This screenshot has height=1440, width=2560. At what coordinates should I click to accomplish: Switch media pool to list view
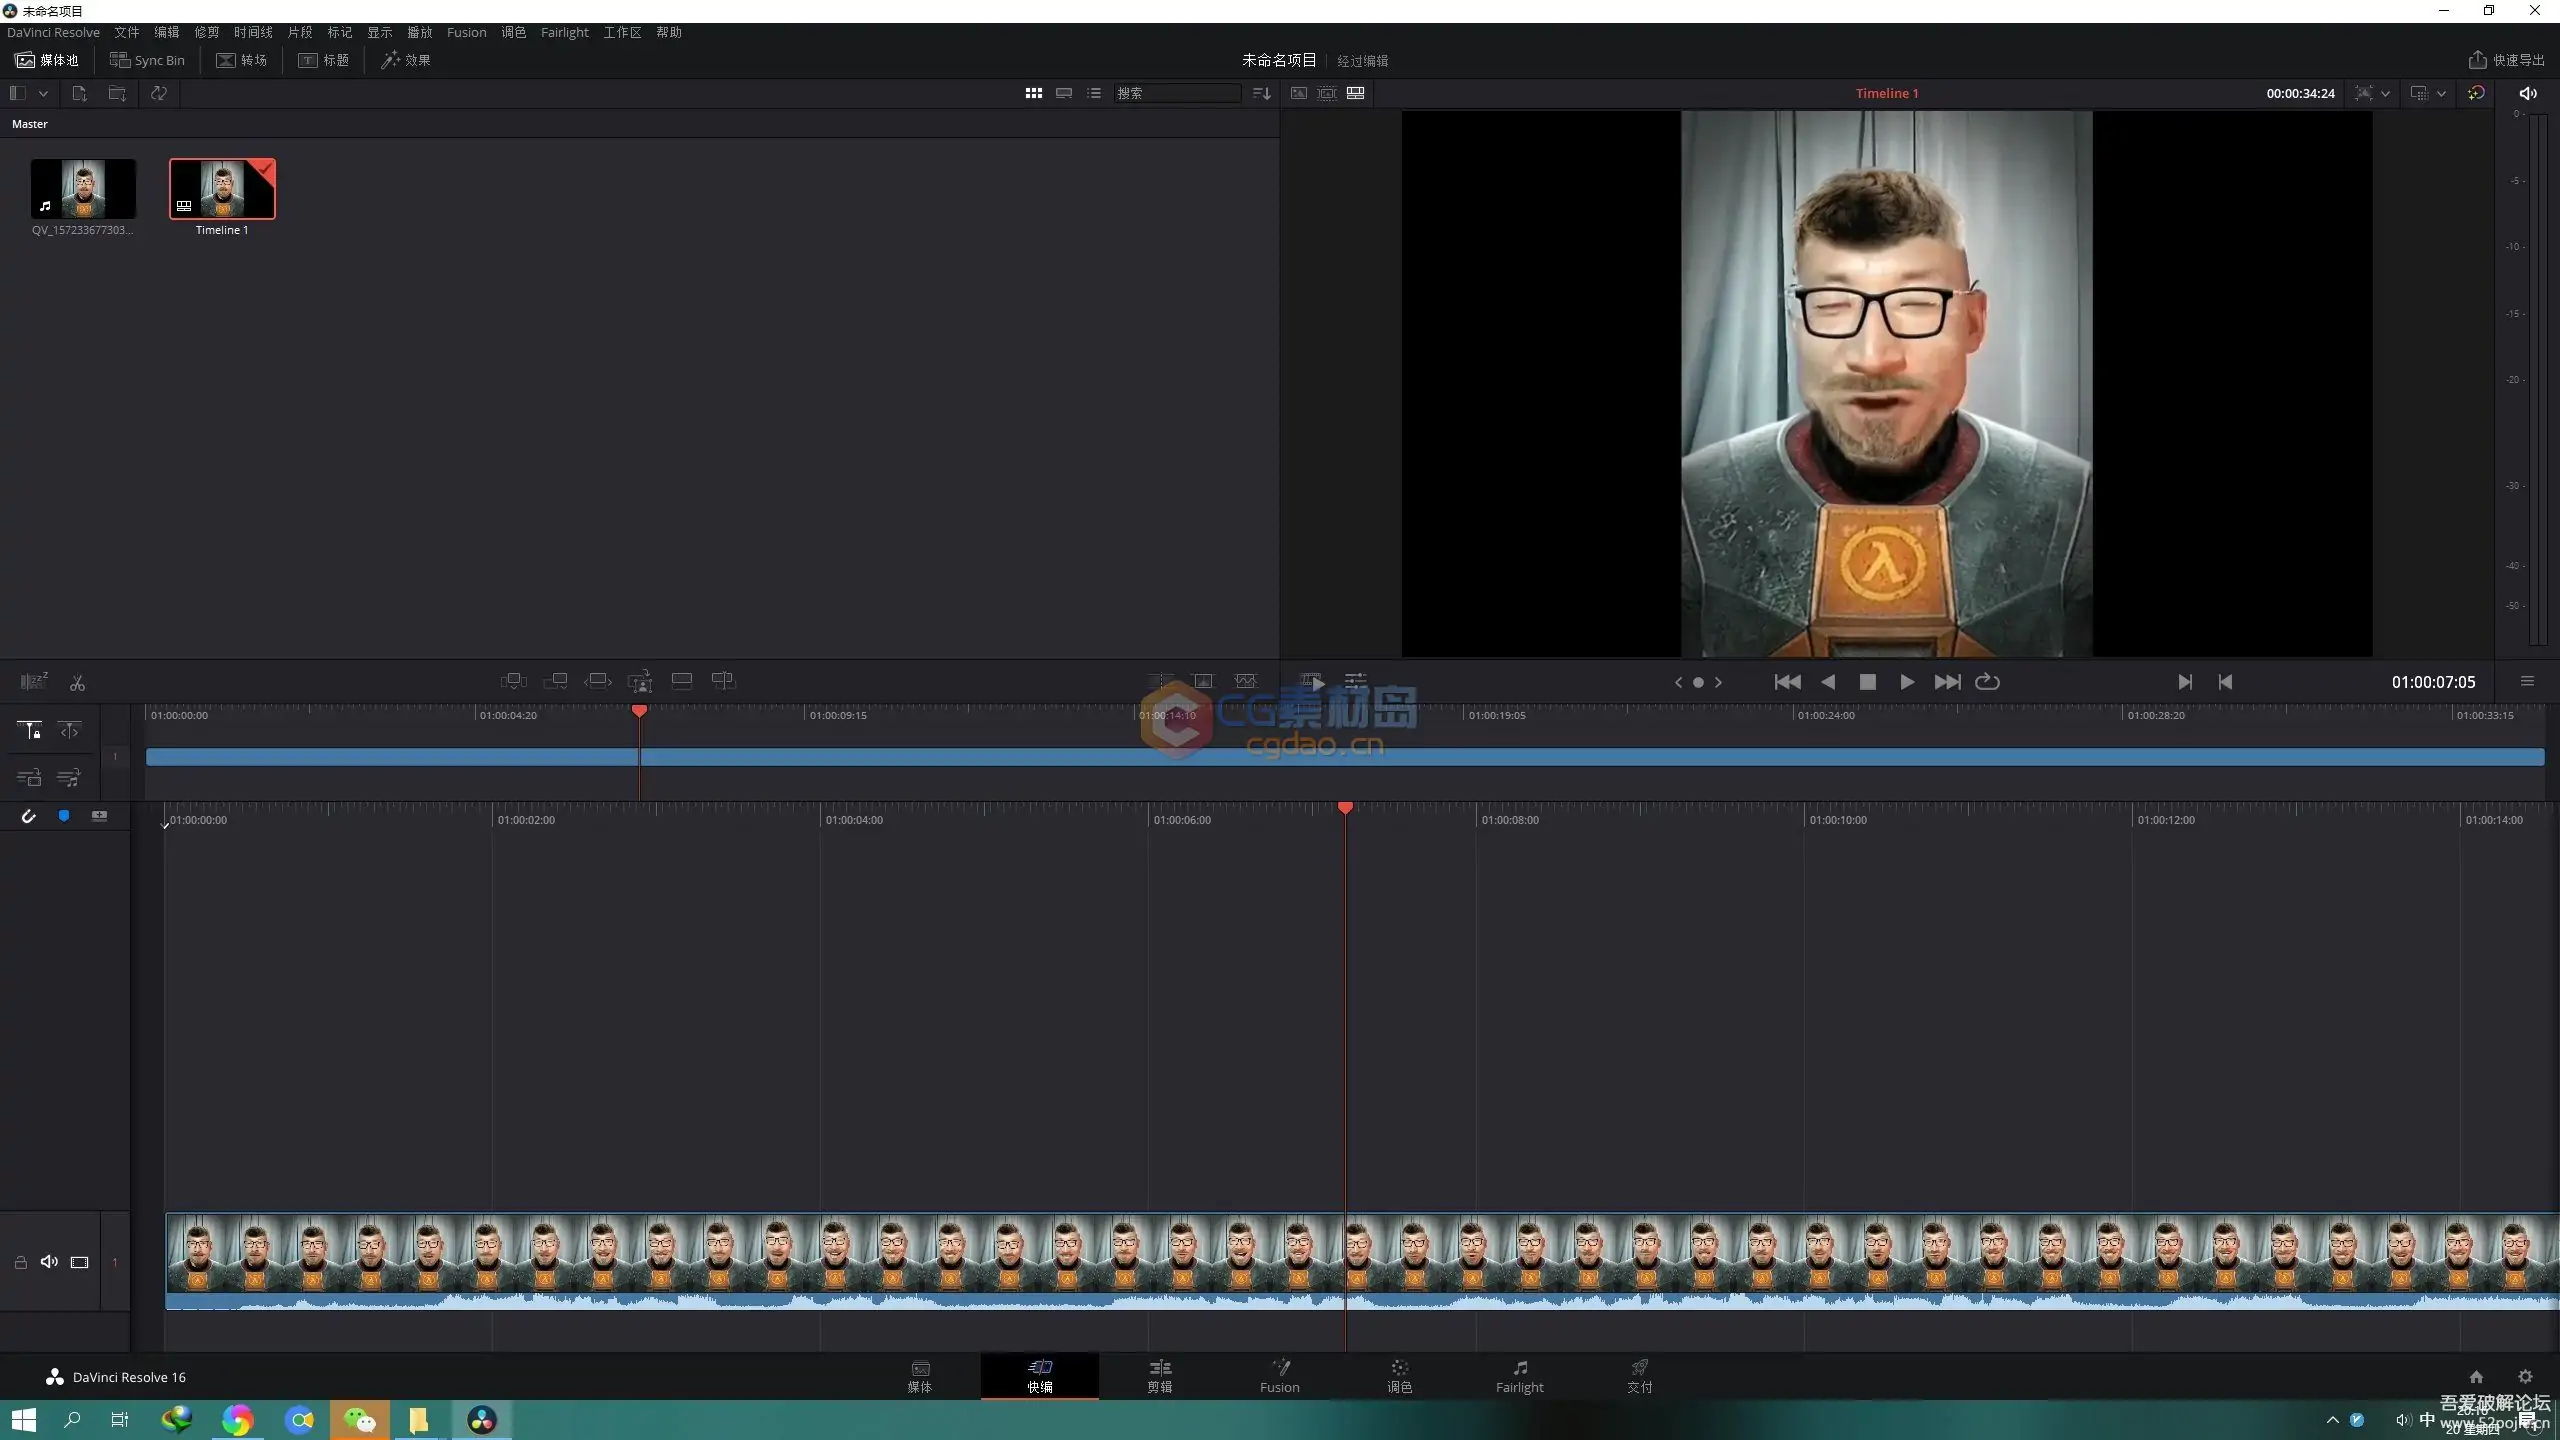click(1094, 93)
